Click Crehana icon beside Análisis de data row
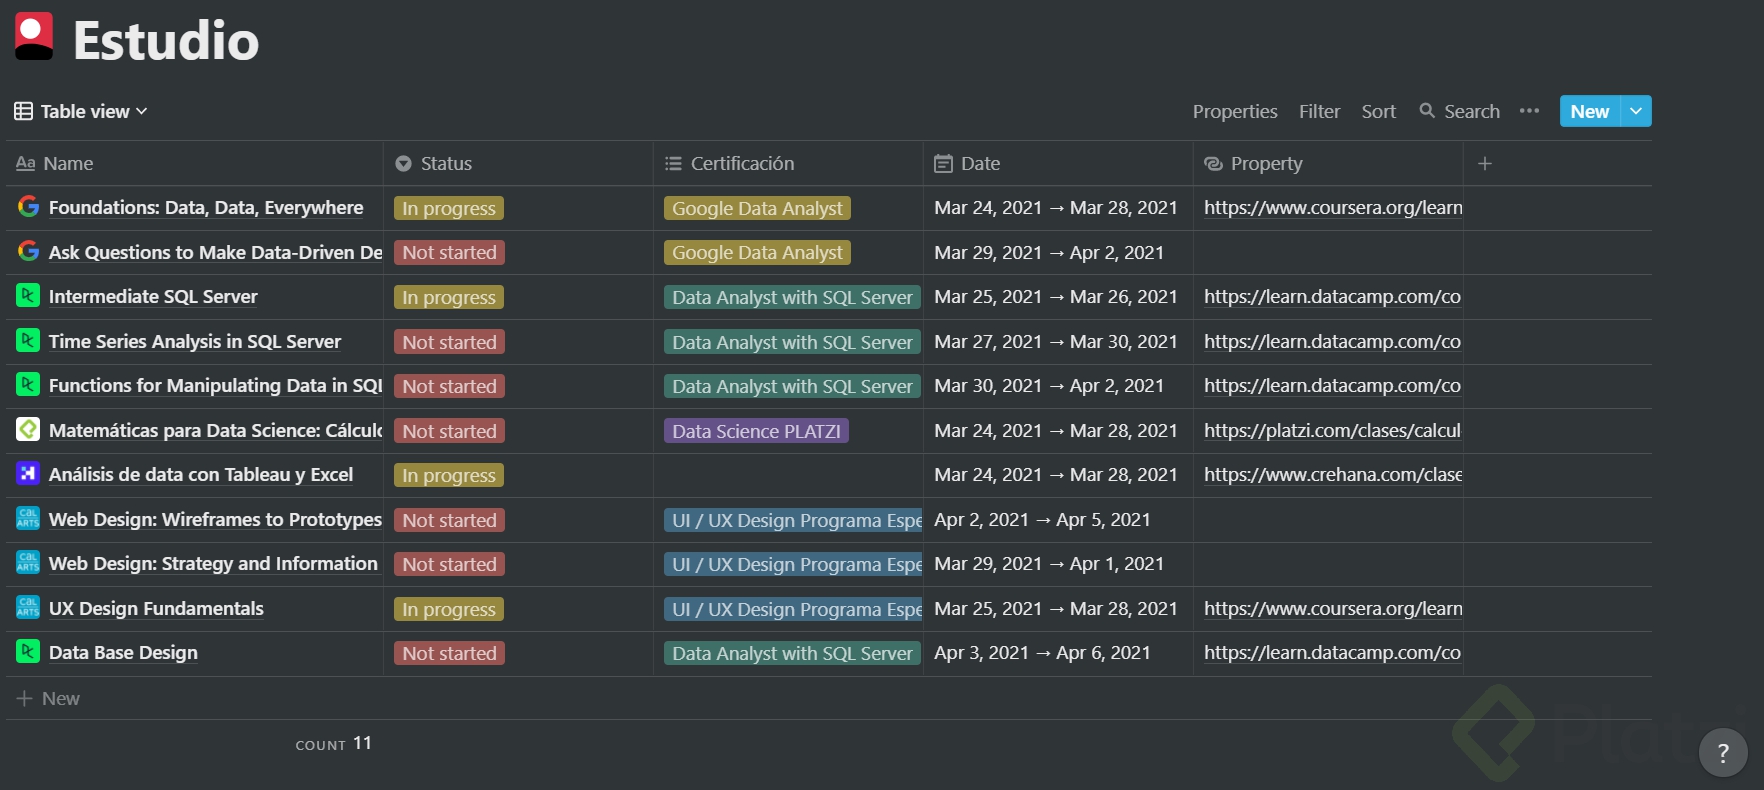 pyautogui.click(x=28, y=474)
